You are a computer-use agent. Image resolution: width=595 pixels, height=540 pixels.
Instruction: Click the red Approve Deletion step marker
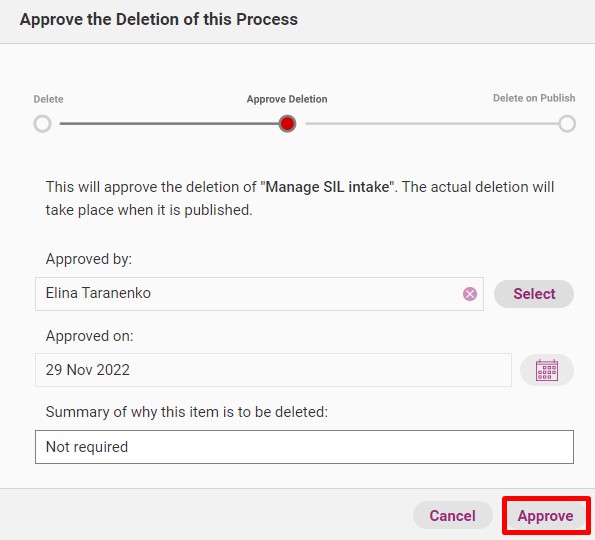coord(287,124)
